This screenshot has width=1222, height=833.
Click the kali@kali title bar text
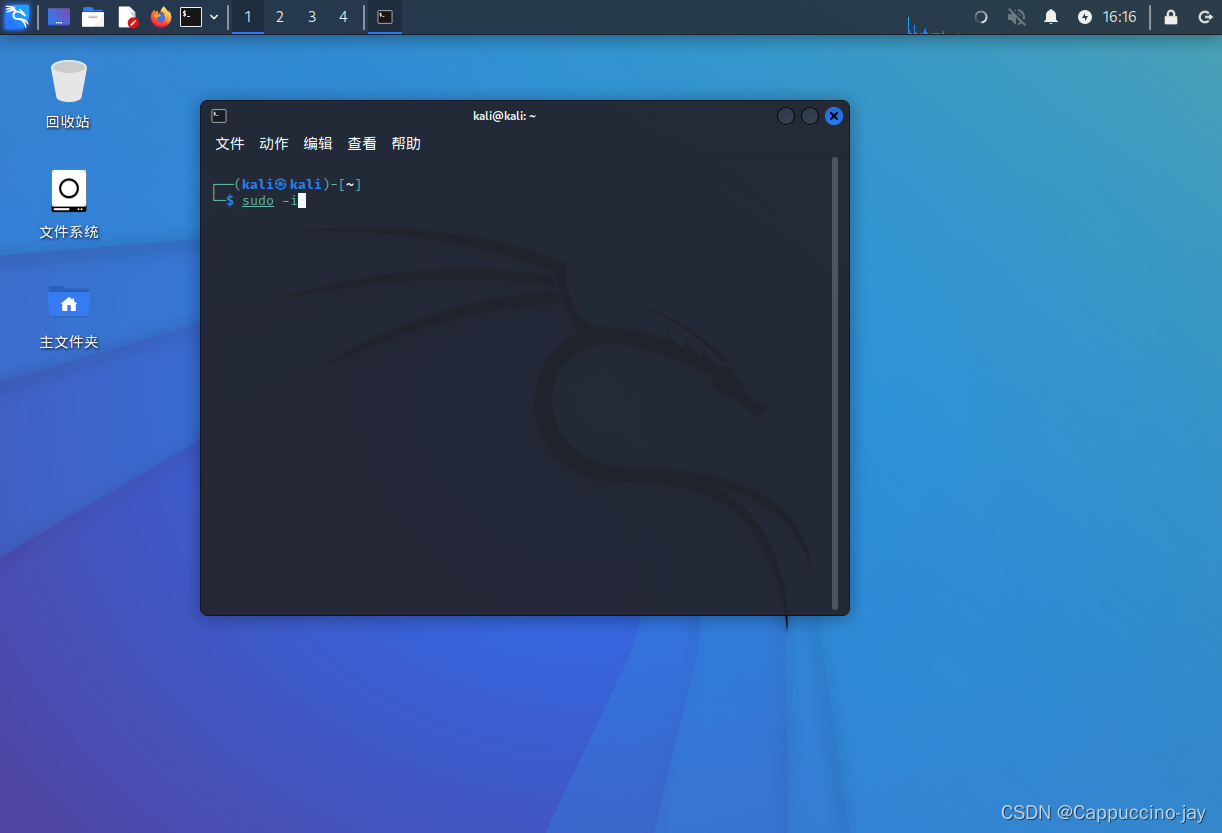point(505,116)
